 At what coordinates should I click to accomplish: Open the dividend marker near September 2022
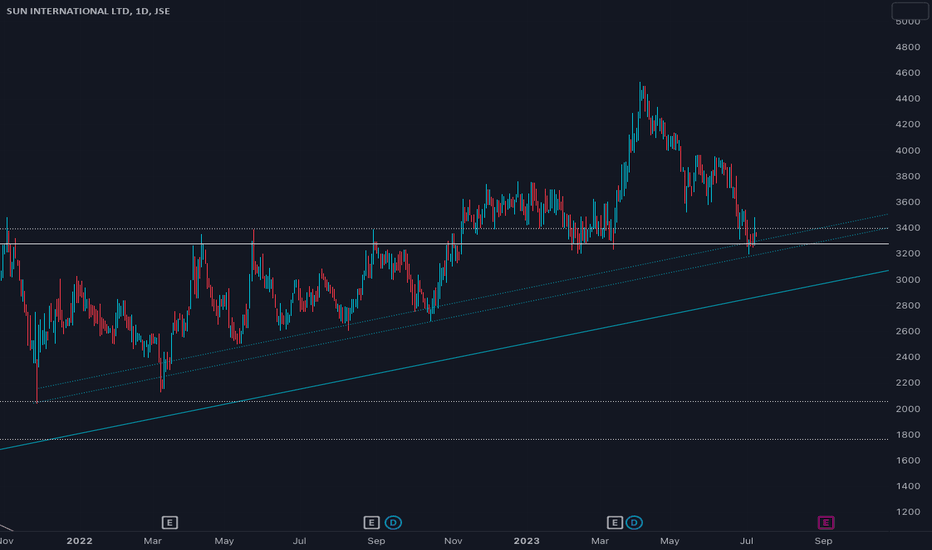(x=393, y=523)
